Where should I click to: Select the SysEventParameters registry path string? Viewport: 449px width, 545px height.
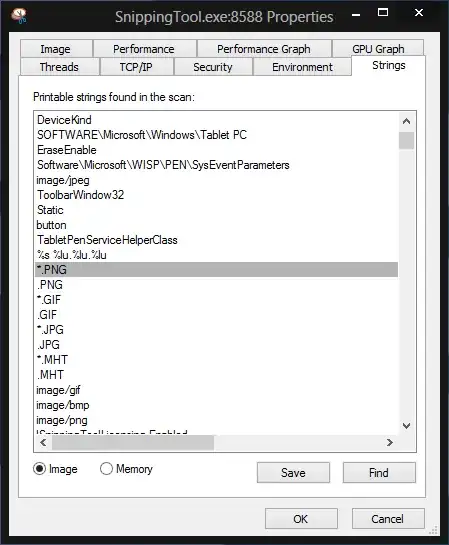pos(217,165)
